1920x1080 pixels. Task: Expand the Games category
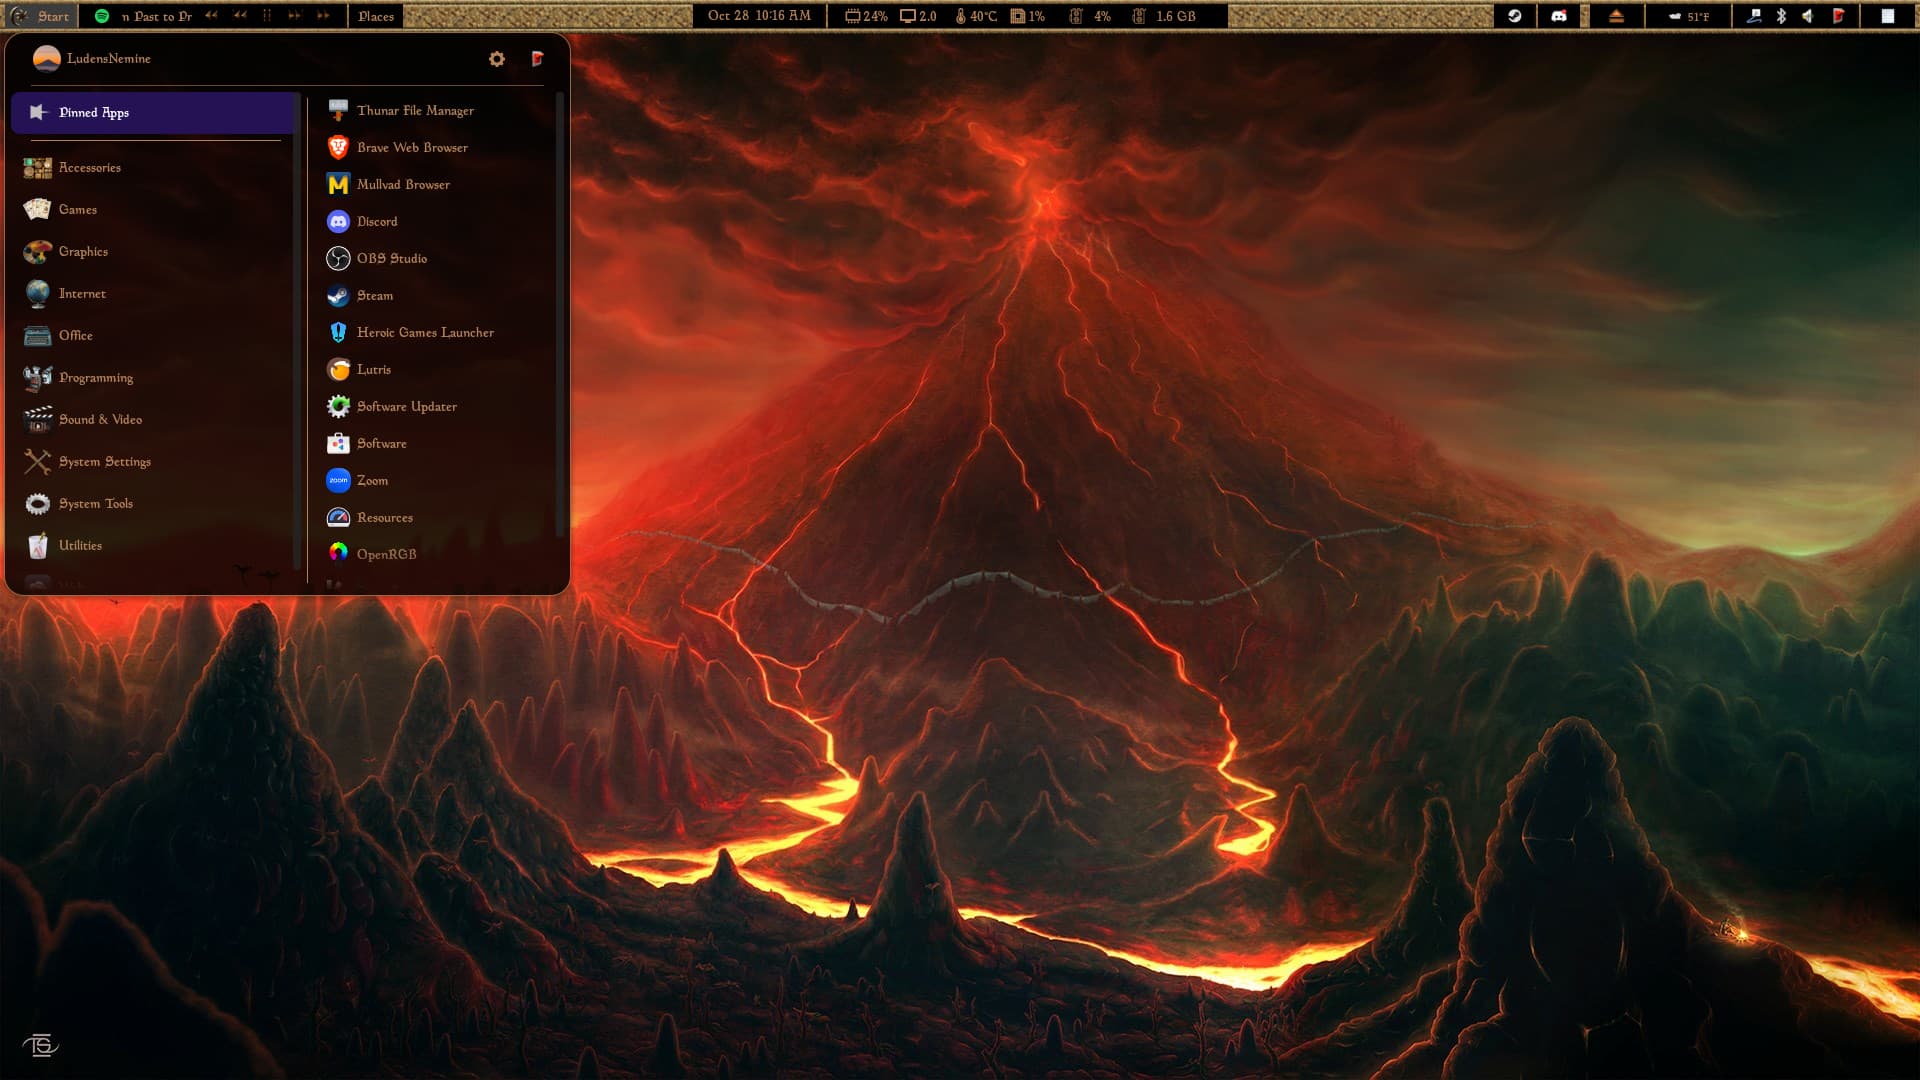pos(77,209)
